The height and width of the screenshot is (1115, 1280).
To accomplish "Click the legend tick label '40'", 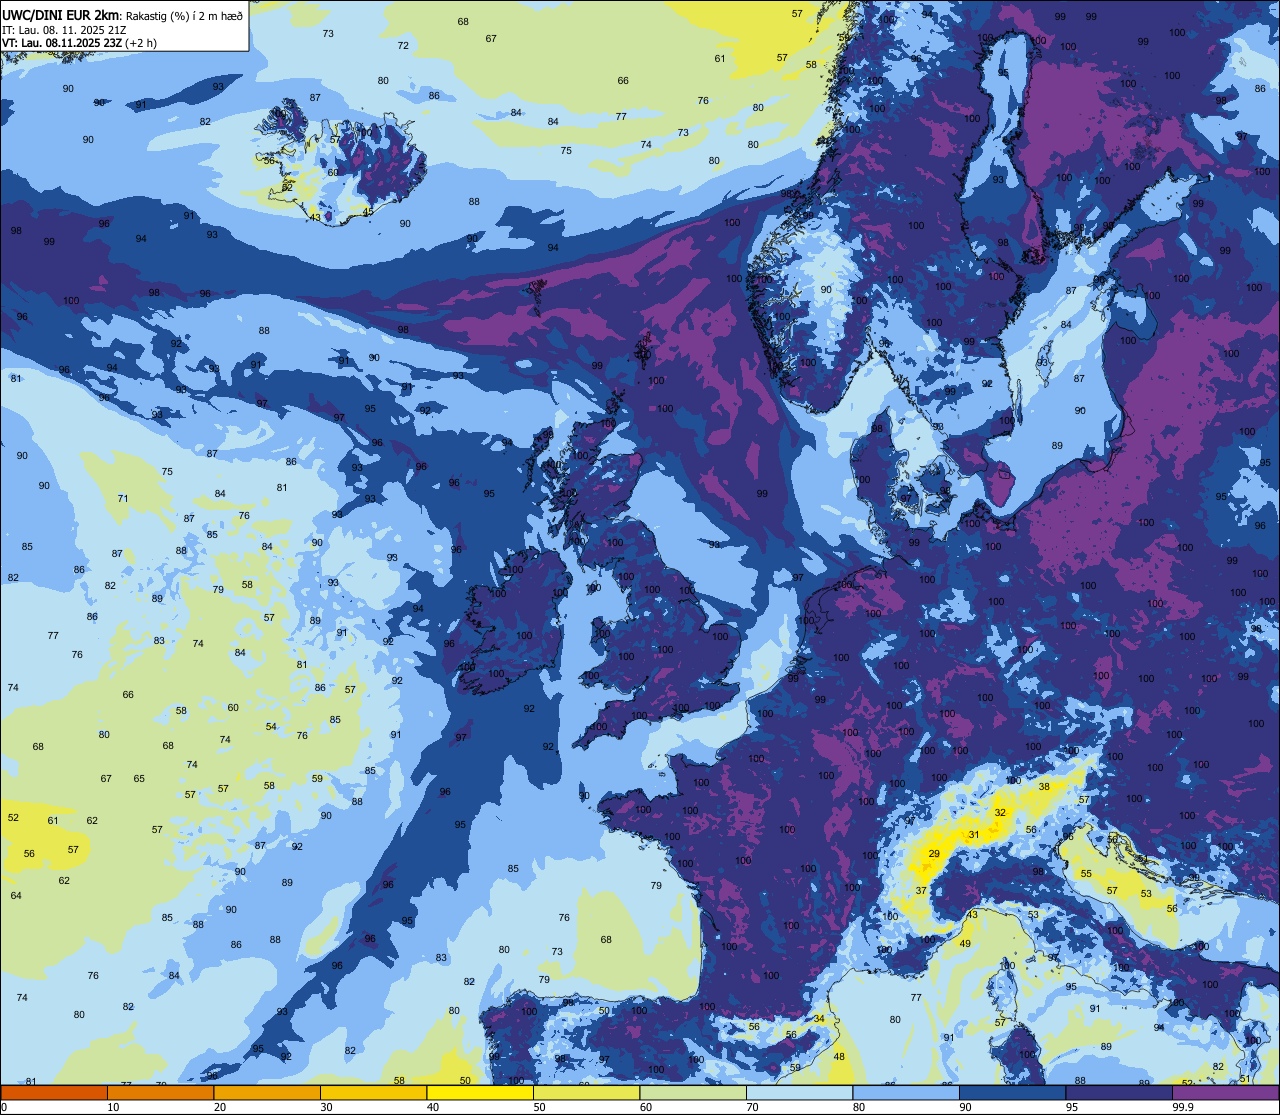I will click(433, 1107).
